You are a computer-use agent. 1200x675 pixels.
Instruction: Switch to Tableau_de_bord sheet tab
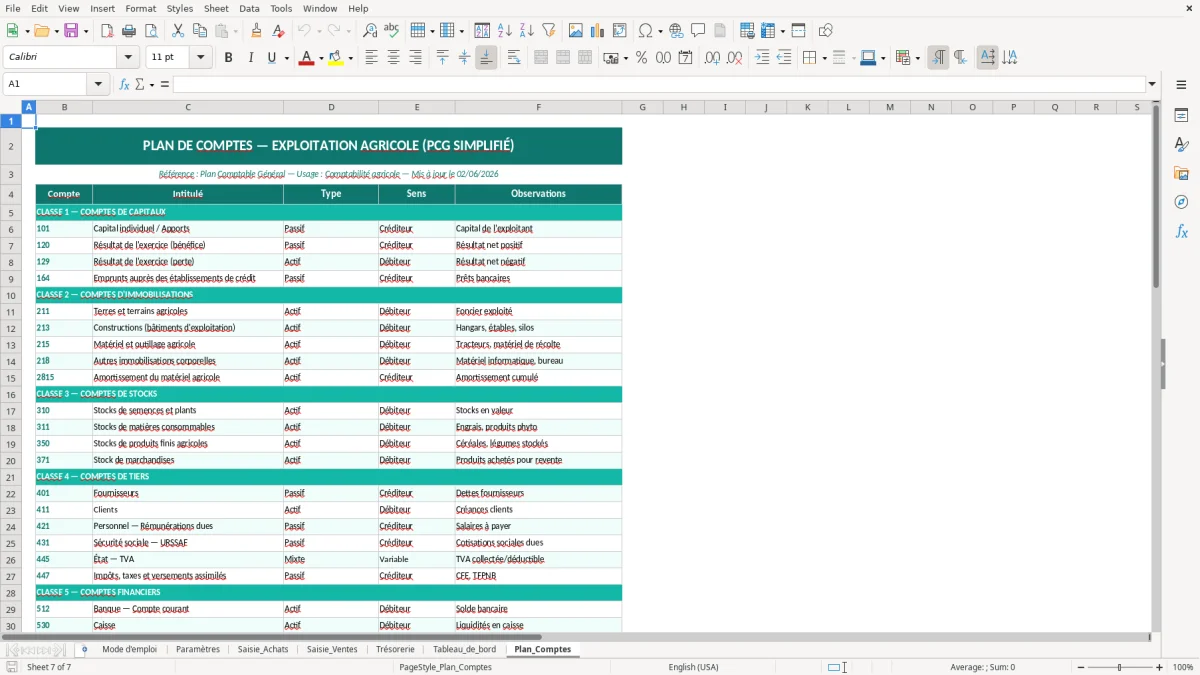click(464, 649)
